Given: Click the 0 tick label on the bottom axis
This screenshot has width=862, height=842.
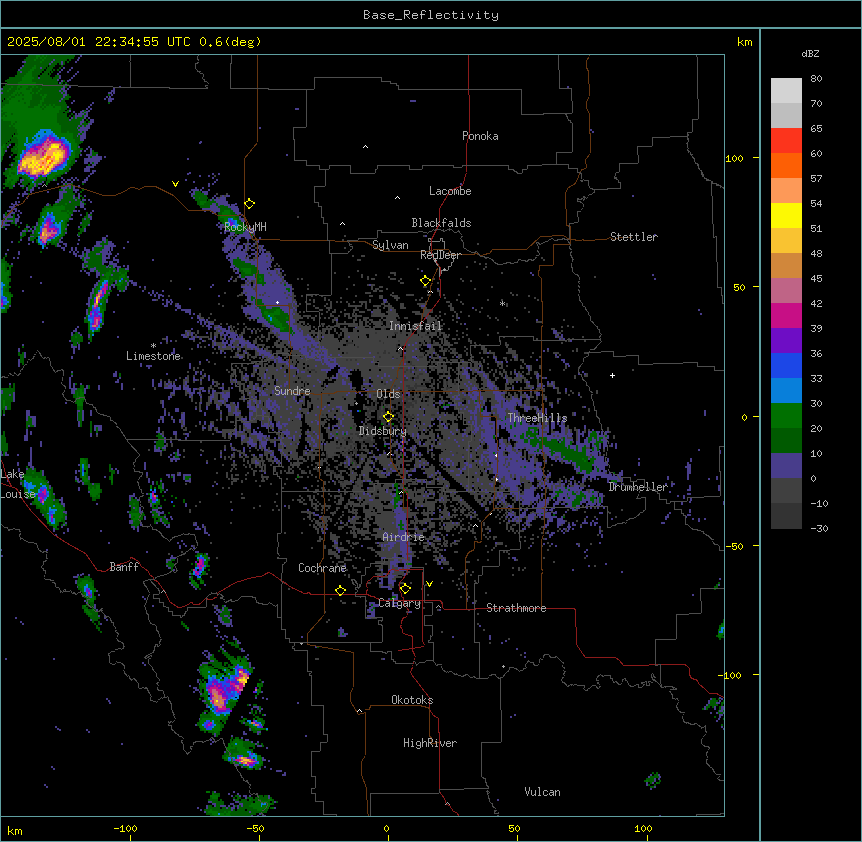Looking at the screenshot, I should 386,828.
